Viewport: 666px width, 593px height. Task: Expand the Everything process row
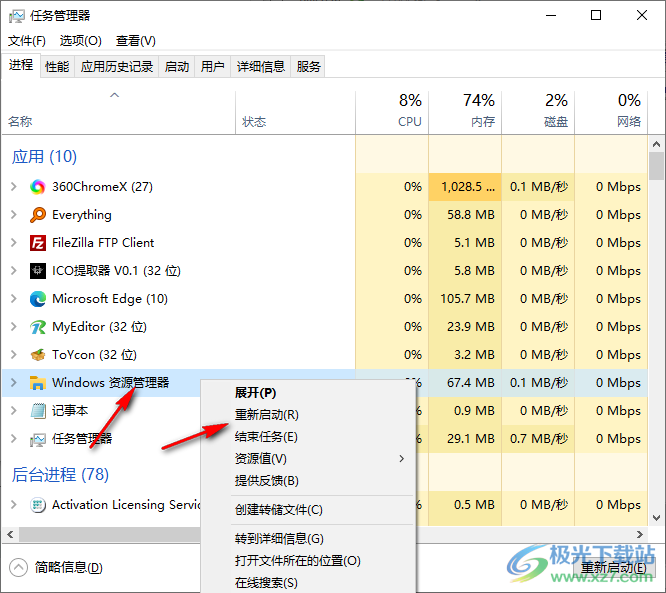(x=14, y=215)
